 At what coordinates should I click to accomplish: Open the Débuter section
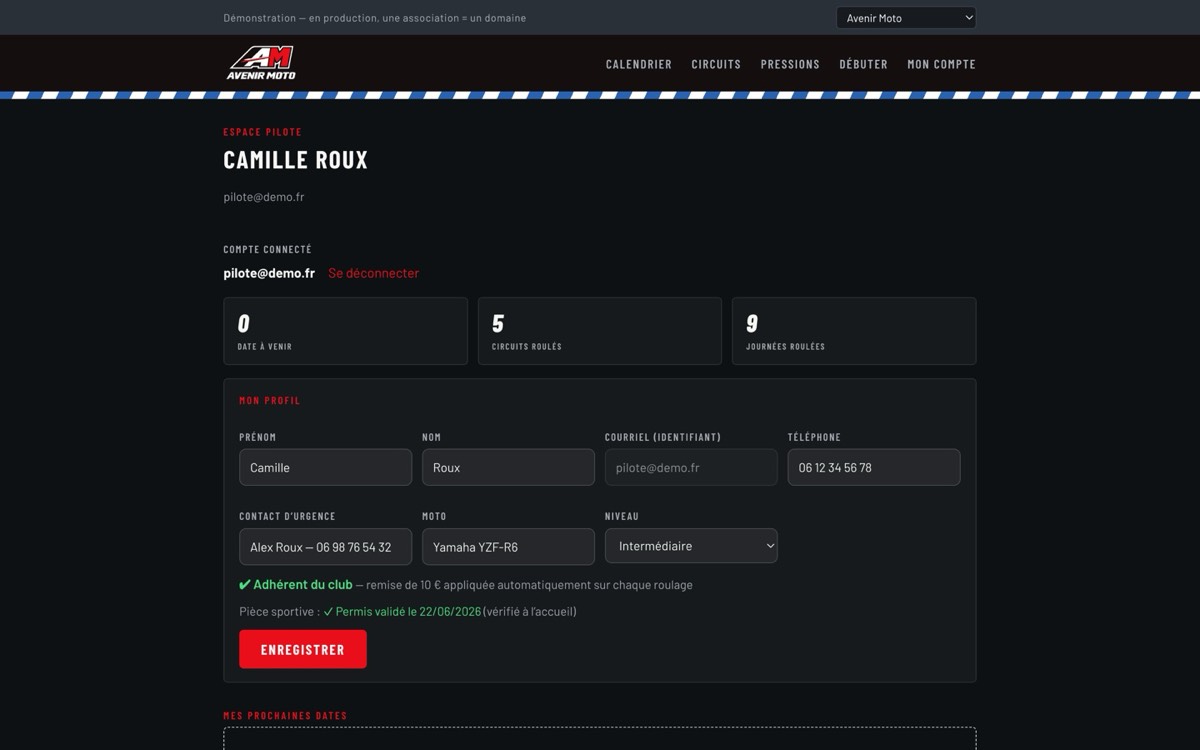coord(864,64)
